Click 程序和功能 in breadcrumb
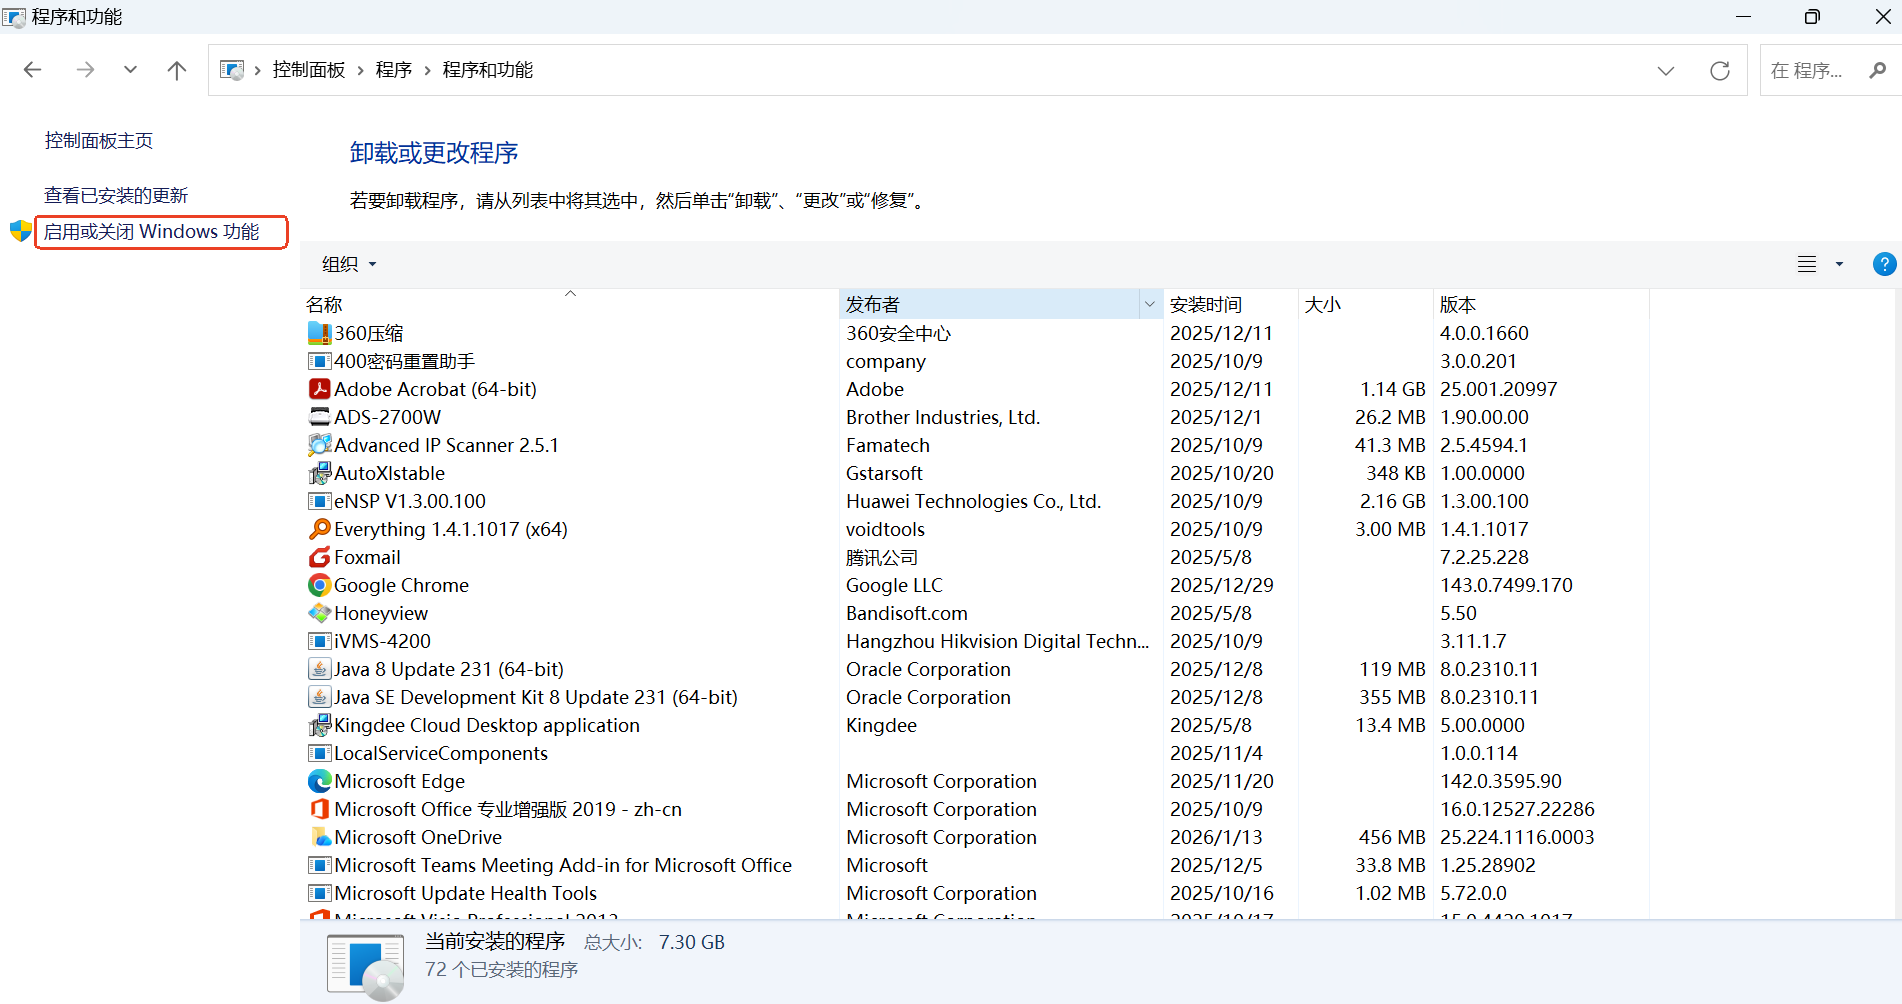This screenshot has height=1004, width=1902. coord(488,70)
